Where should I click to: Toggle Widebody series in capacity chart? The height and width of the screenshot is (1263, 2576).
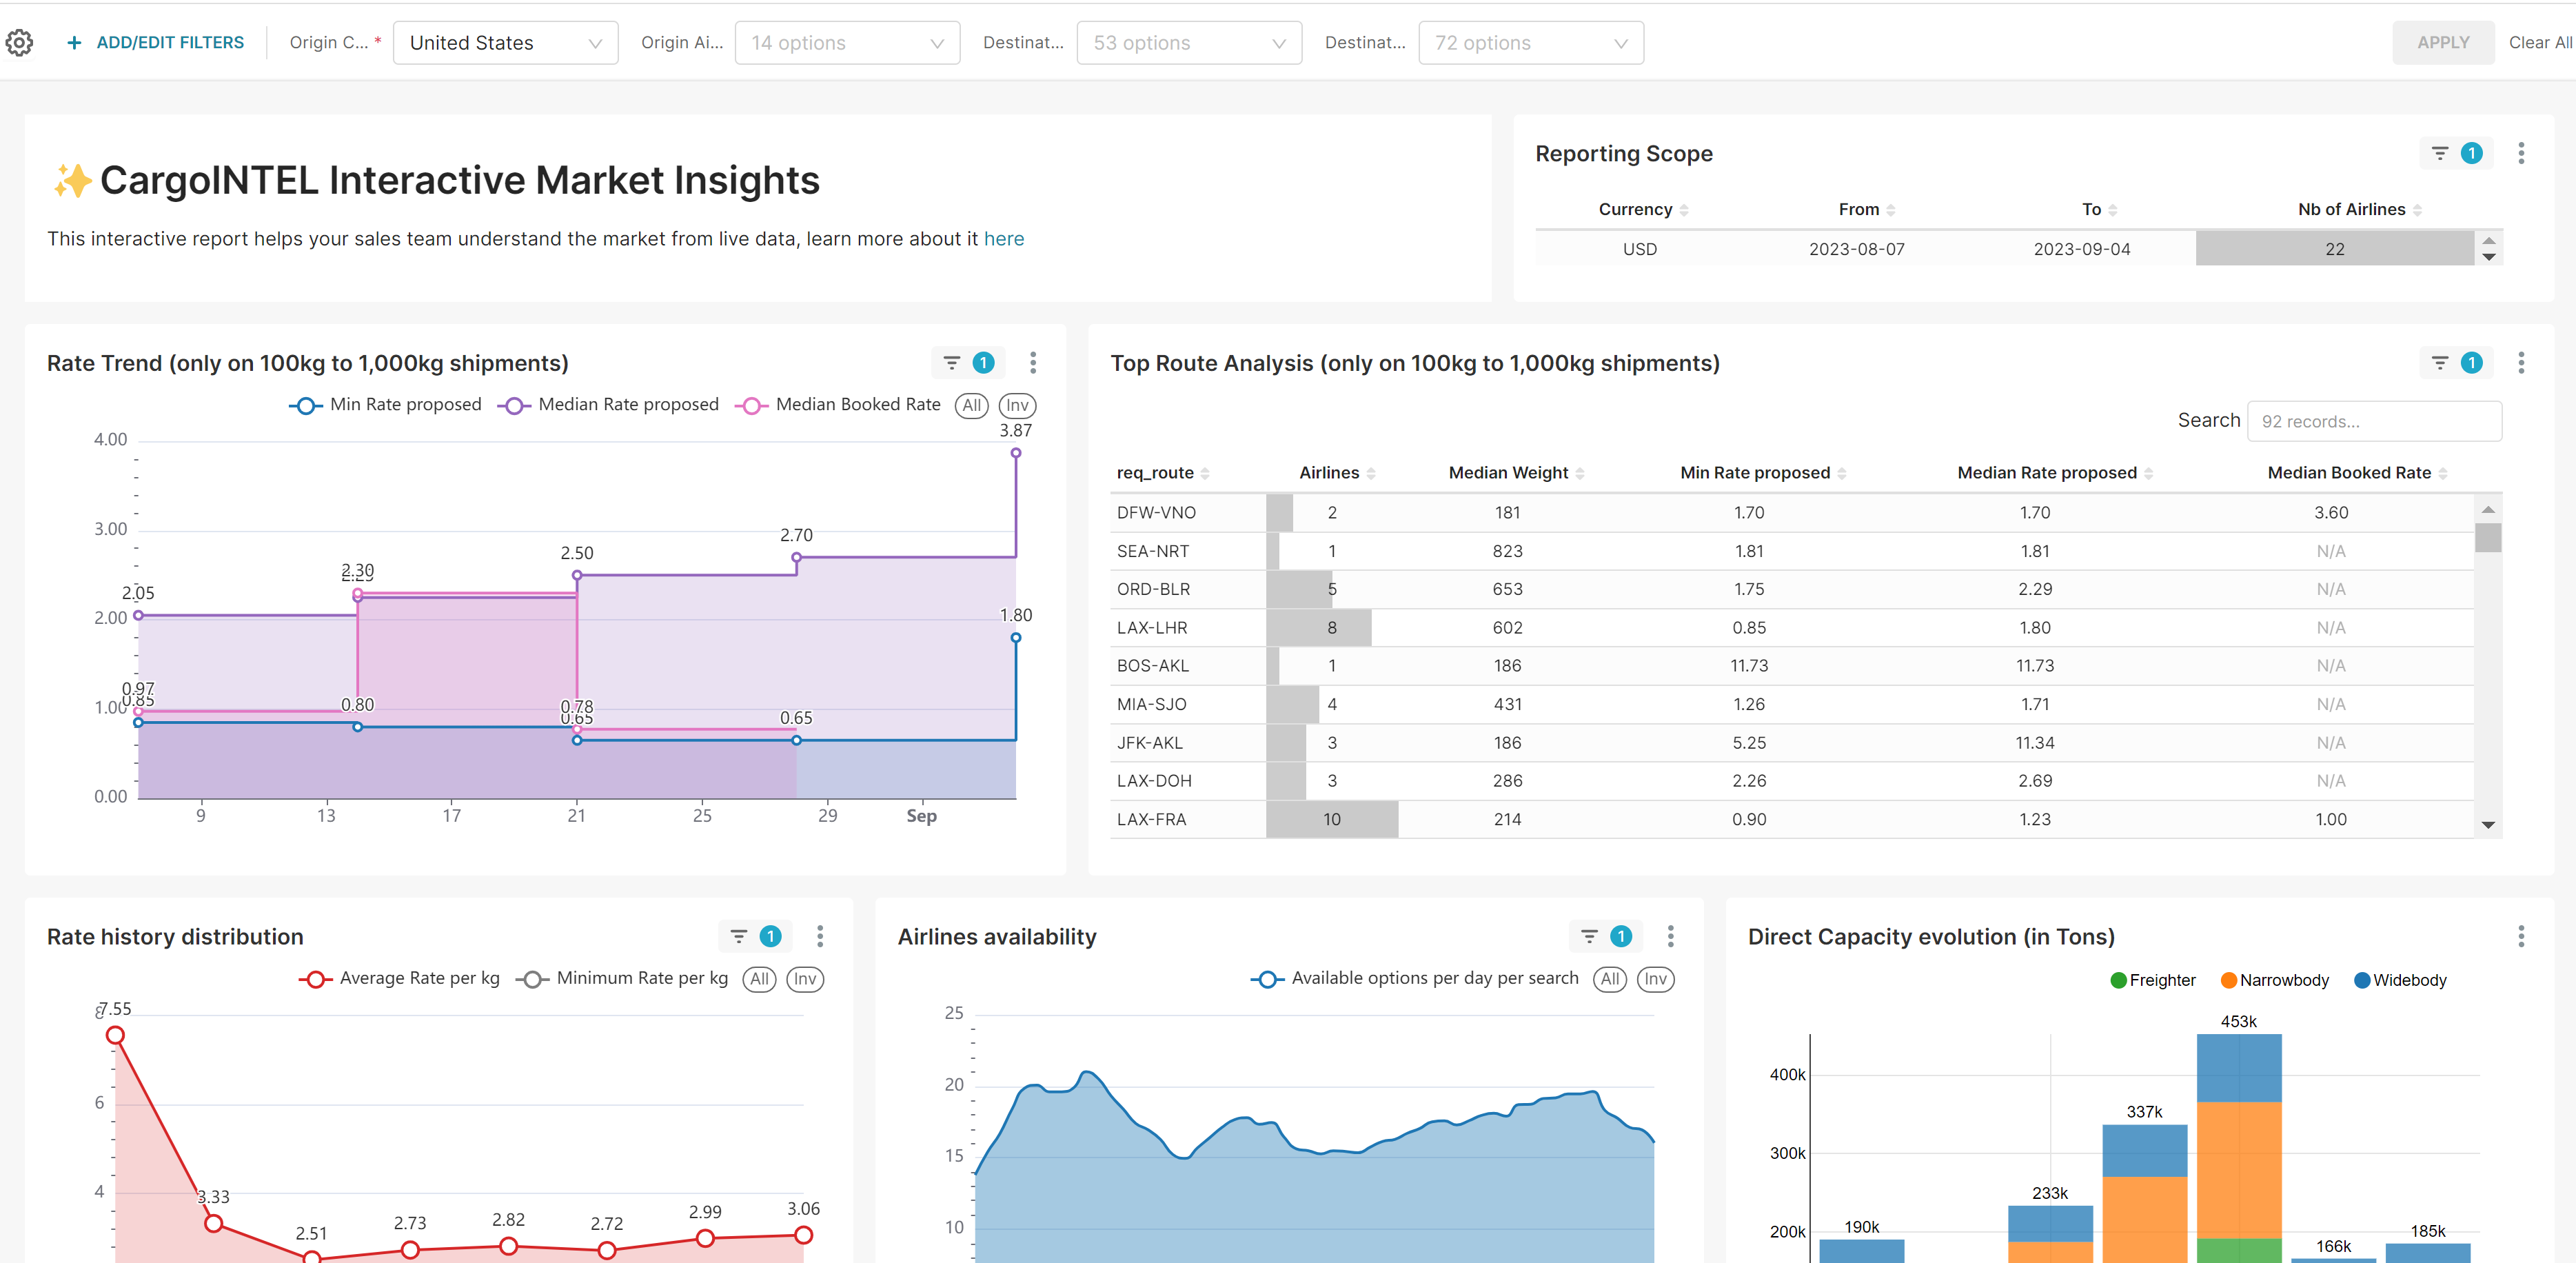pyautogui.click(x=2400, y=980)
